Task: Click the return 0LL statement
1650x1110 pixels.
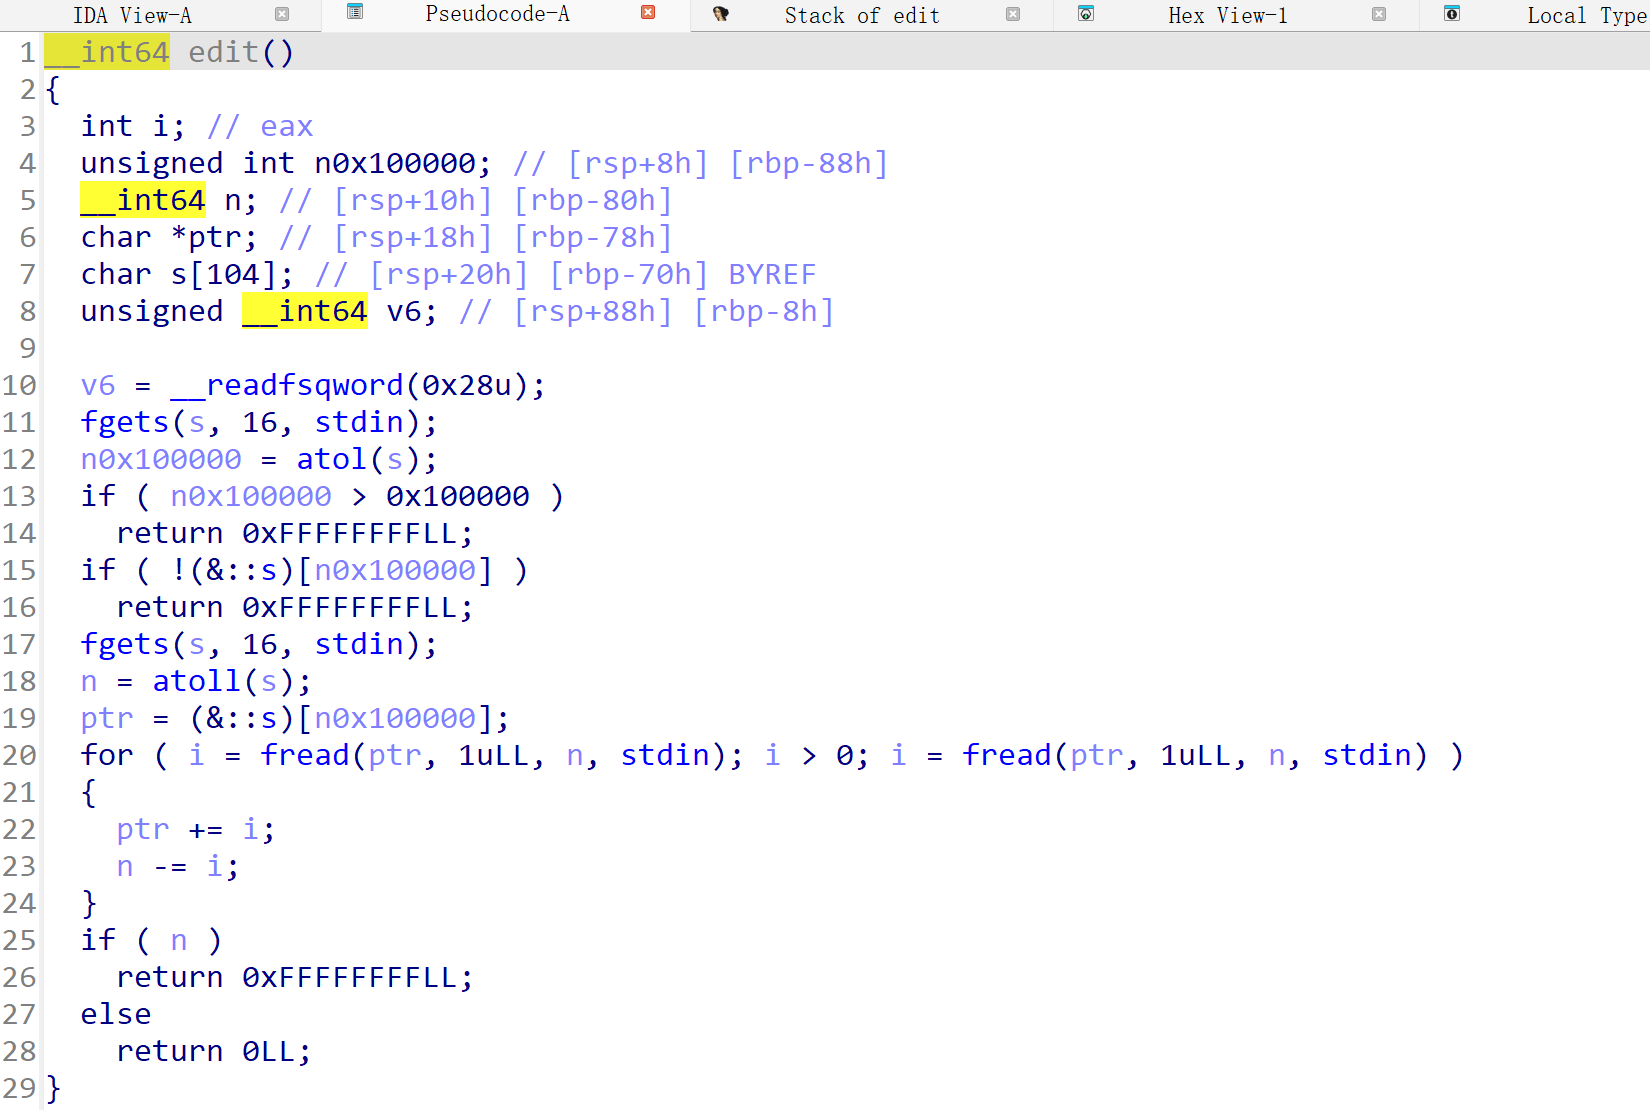Action: (214, 1051)
